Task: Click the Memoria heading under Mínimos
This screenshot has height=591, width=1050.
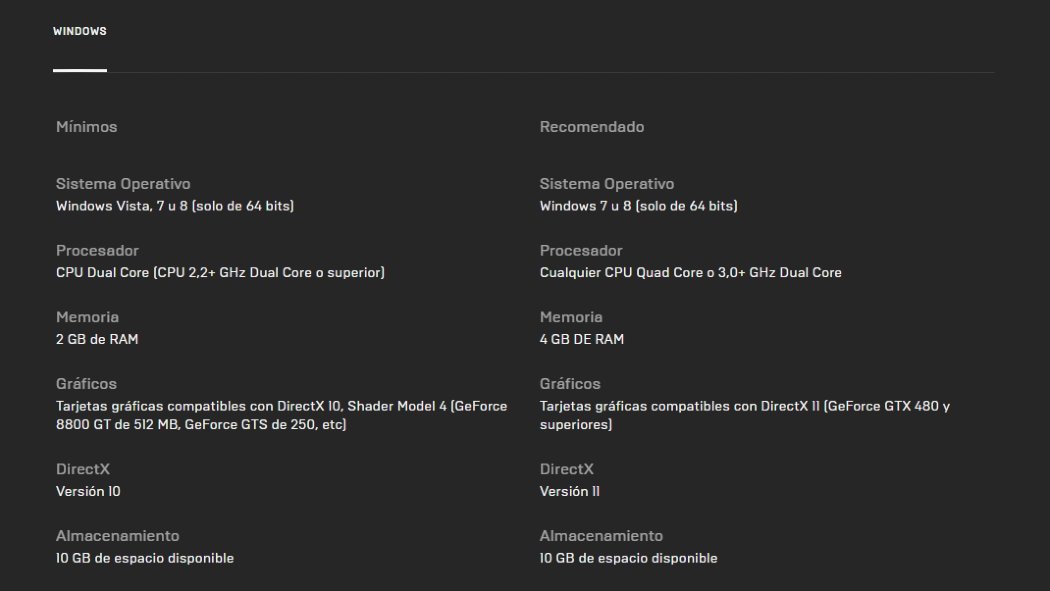Action: (x=87, y=317)
